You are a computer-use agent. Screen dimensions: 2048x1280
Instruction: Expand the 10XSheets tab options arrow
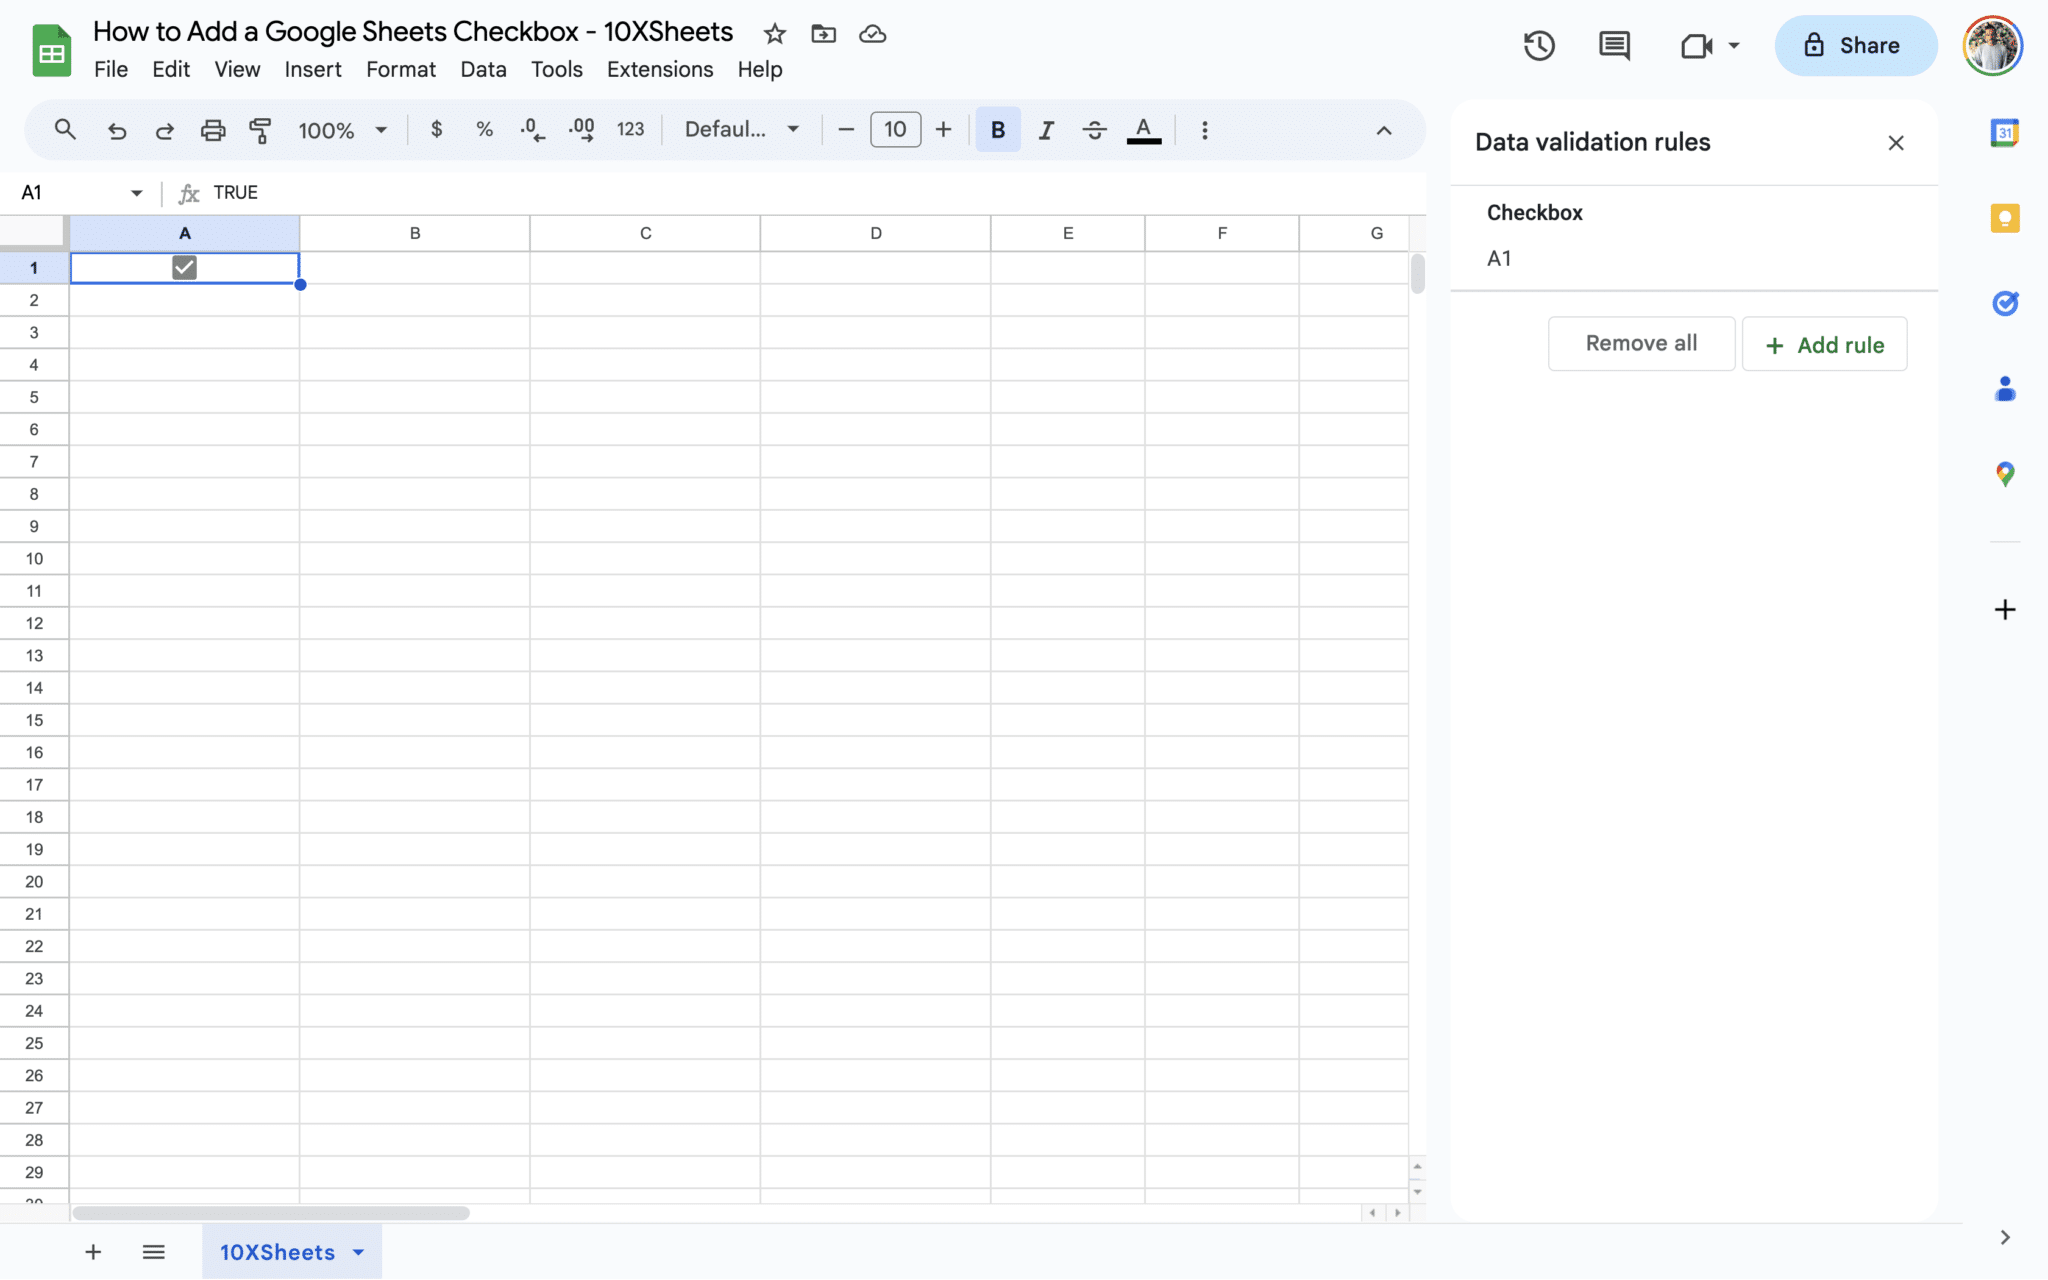pos(359,1252)
